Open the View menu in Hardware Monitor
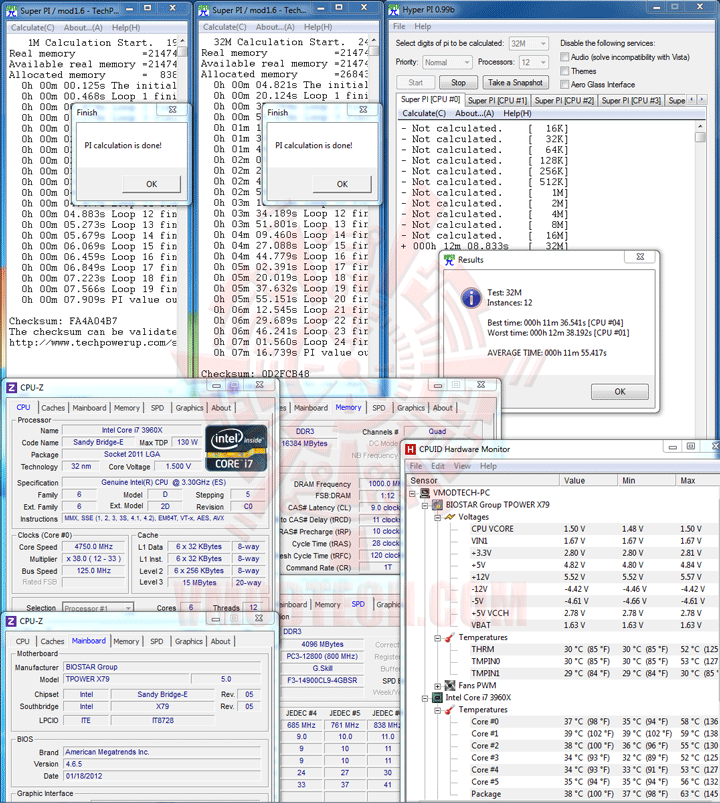This screenshot has height=803, width=720. tap(462, 466)
